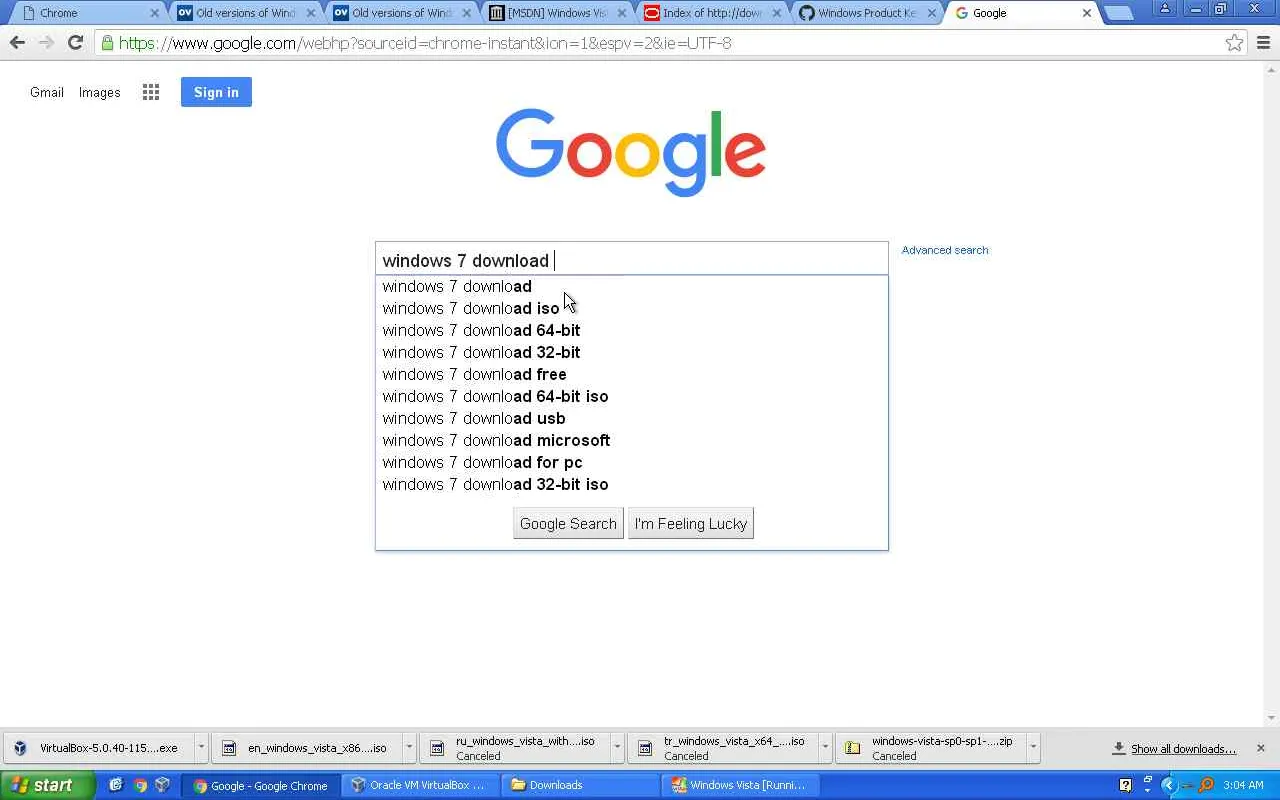Click the canceled ru_windows_vista iso download
The height and width of the screenshot is (800, 1280).
coord(517,748)
